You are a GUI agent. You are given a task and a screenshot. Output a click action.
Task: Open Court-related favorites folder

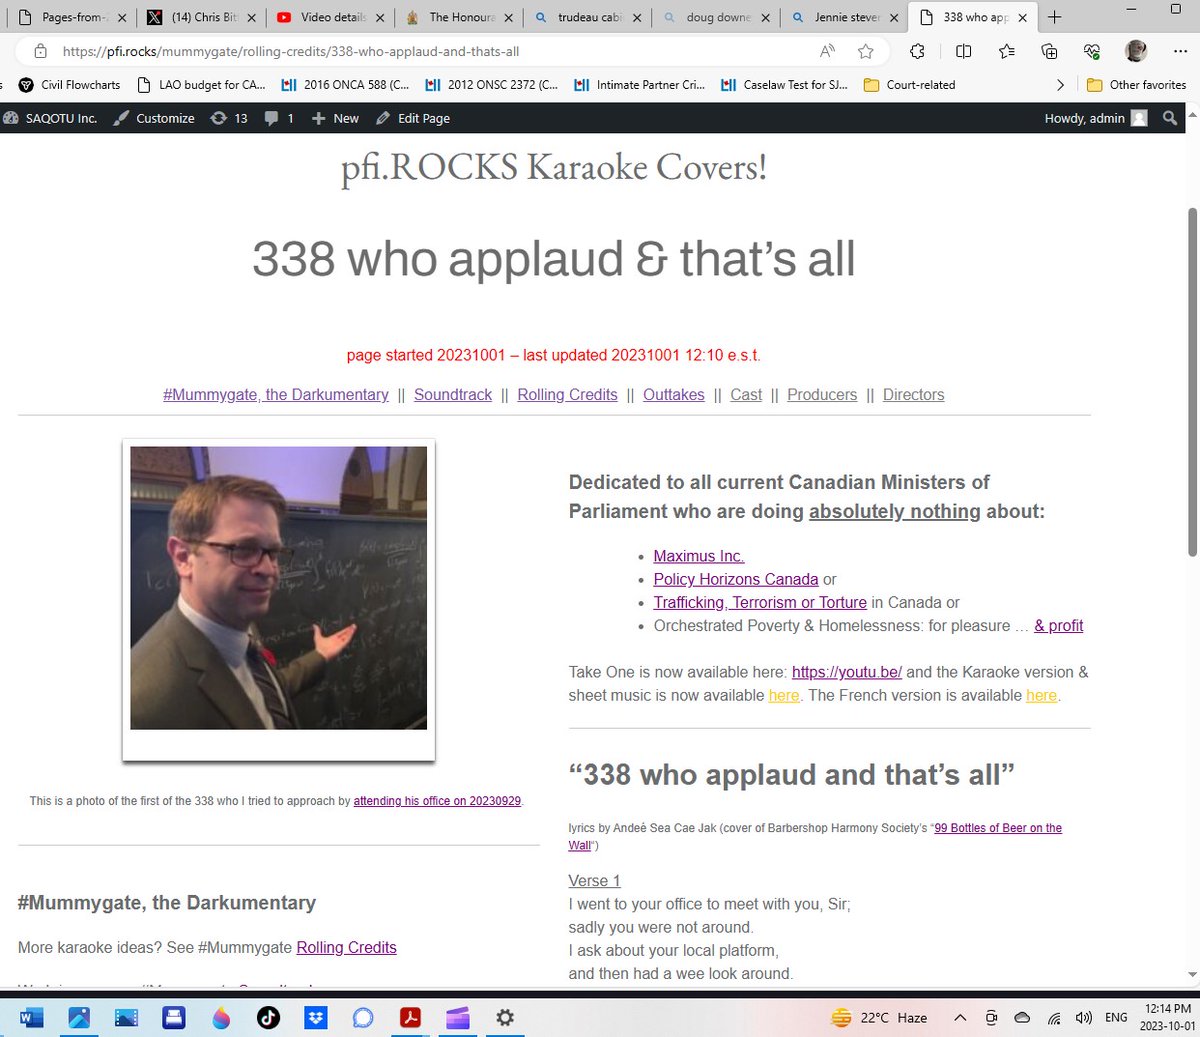pyautogui.click(x=909, y=85)
